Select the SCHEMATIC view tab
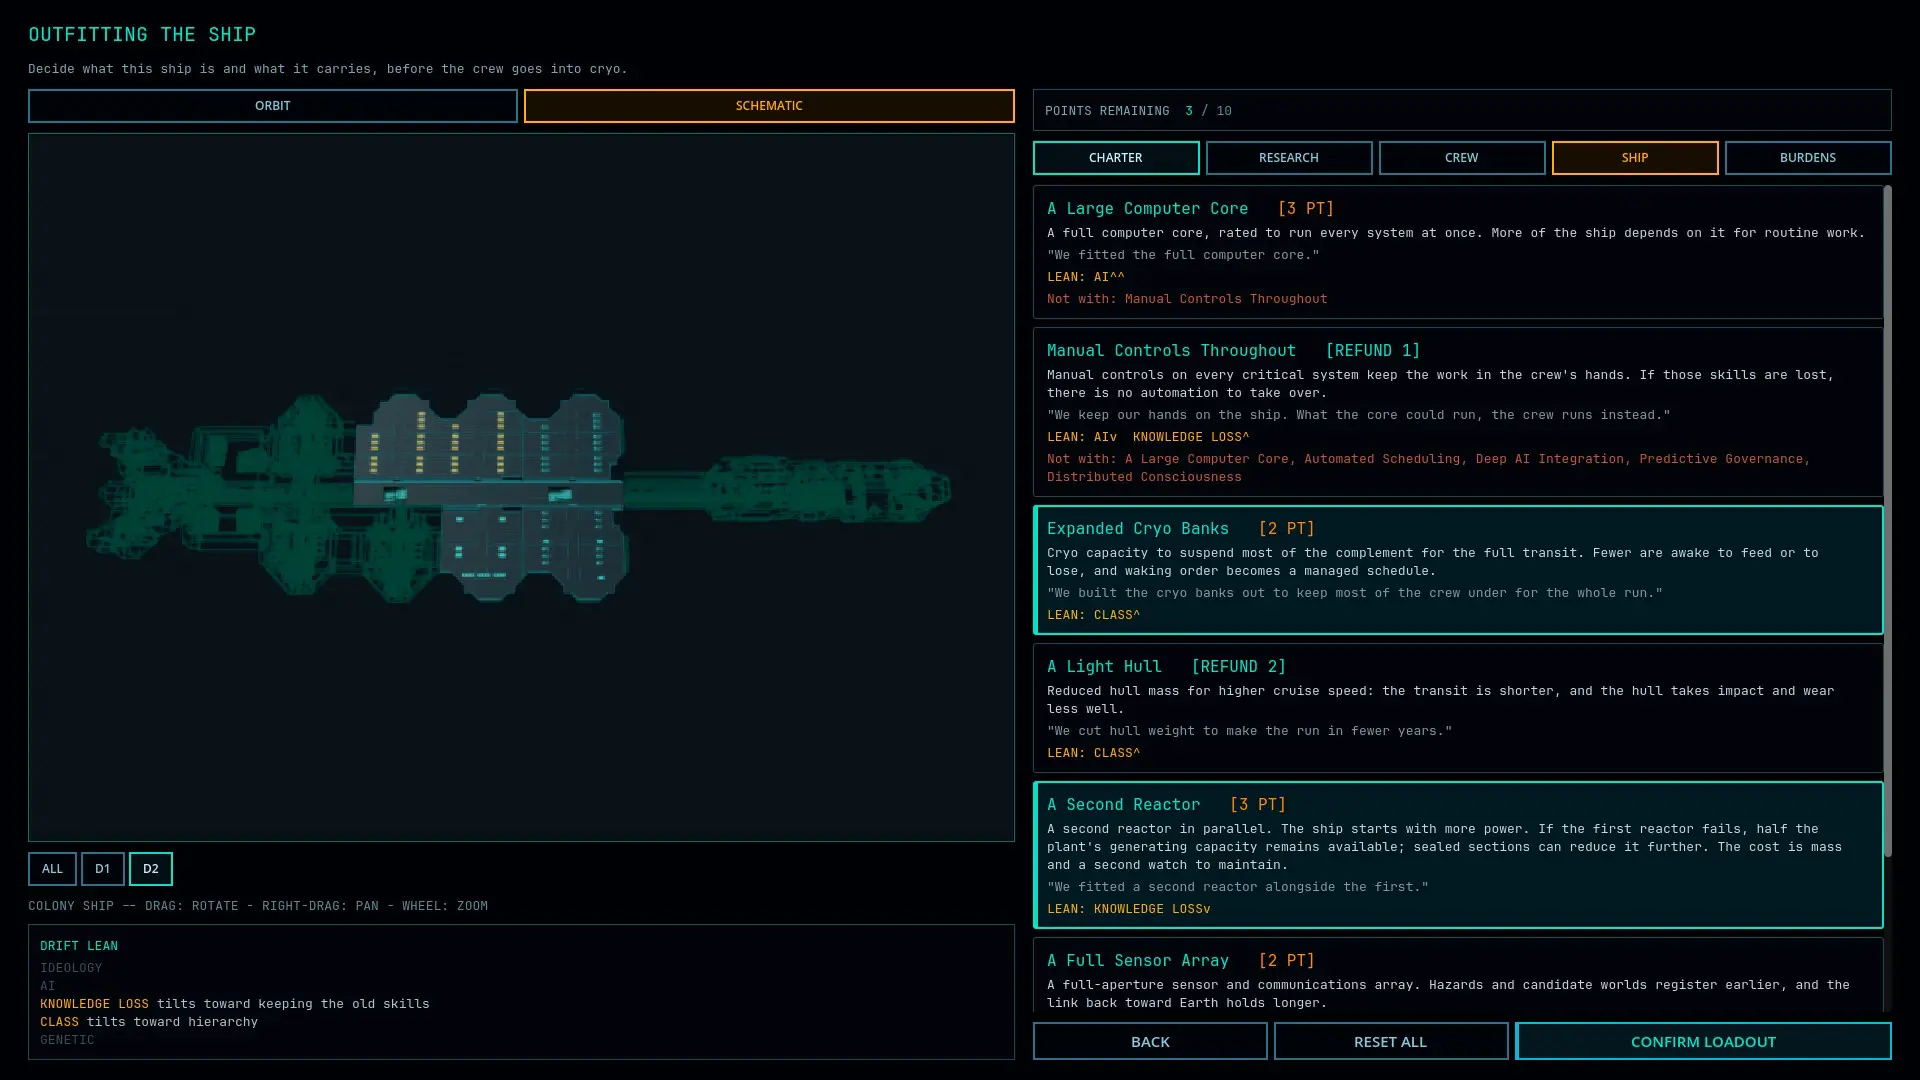The image size is (1920, 1080). click(x=769, y=106)
